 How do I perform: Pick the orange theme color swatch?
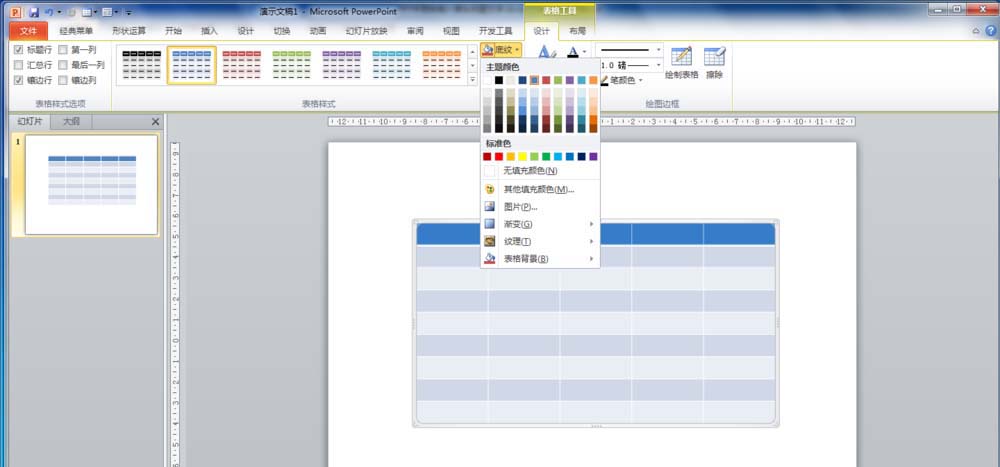pyautogui.click(x=593, y=80)
